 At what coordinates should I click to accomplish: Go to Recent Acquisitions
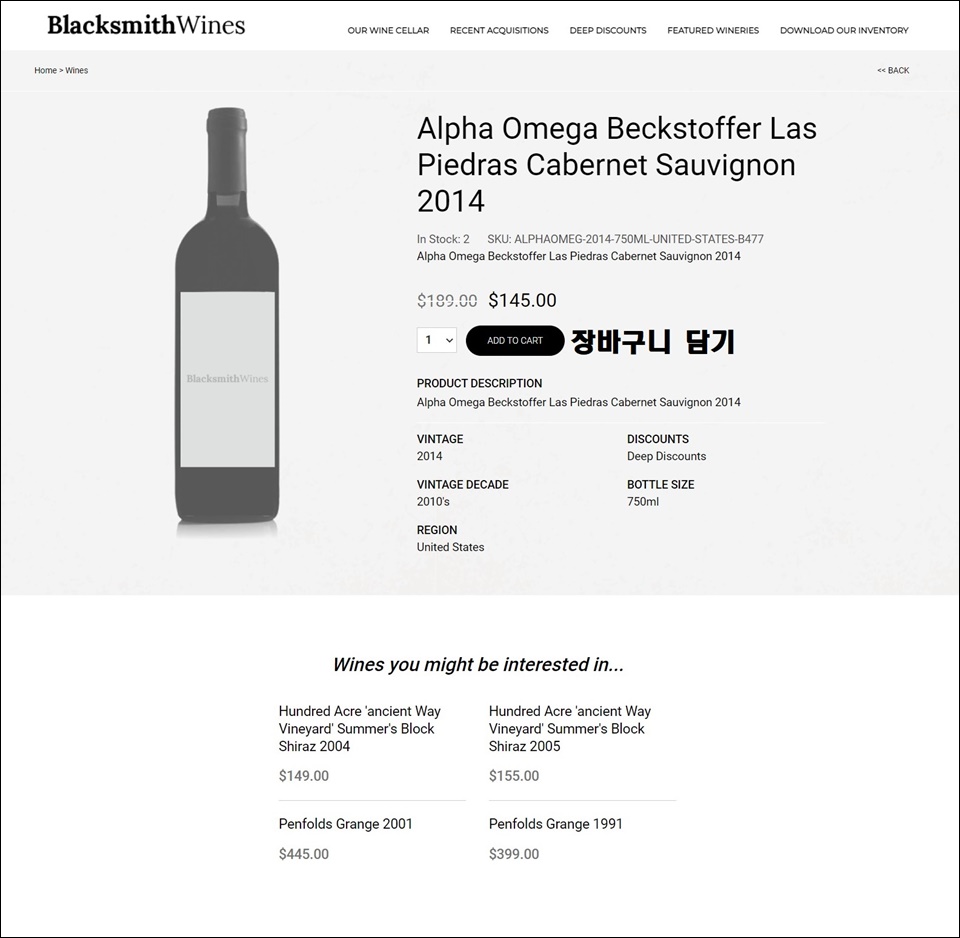[x=499, y=30]
